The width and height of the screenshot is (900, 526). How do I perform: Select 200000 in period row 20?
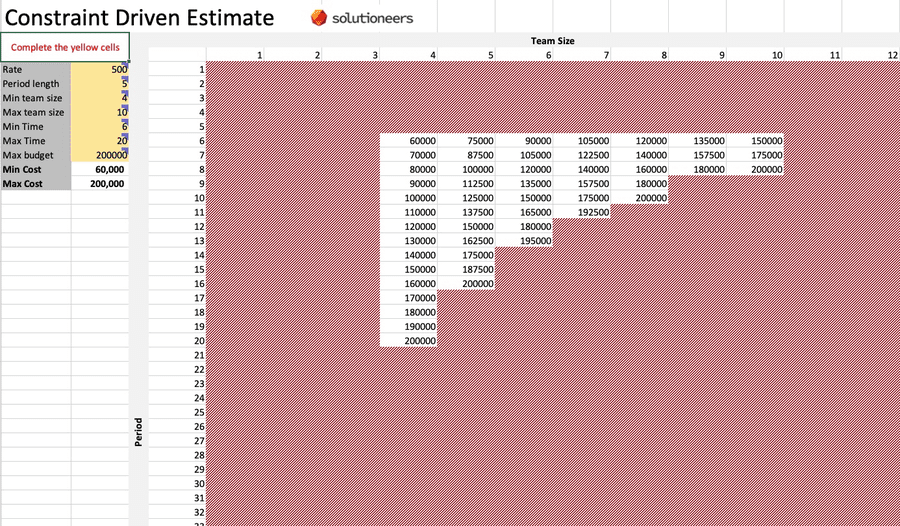coord(409,341)
